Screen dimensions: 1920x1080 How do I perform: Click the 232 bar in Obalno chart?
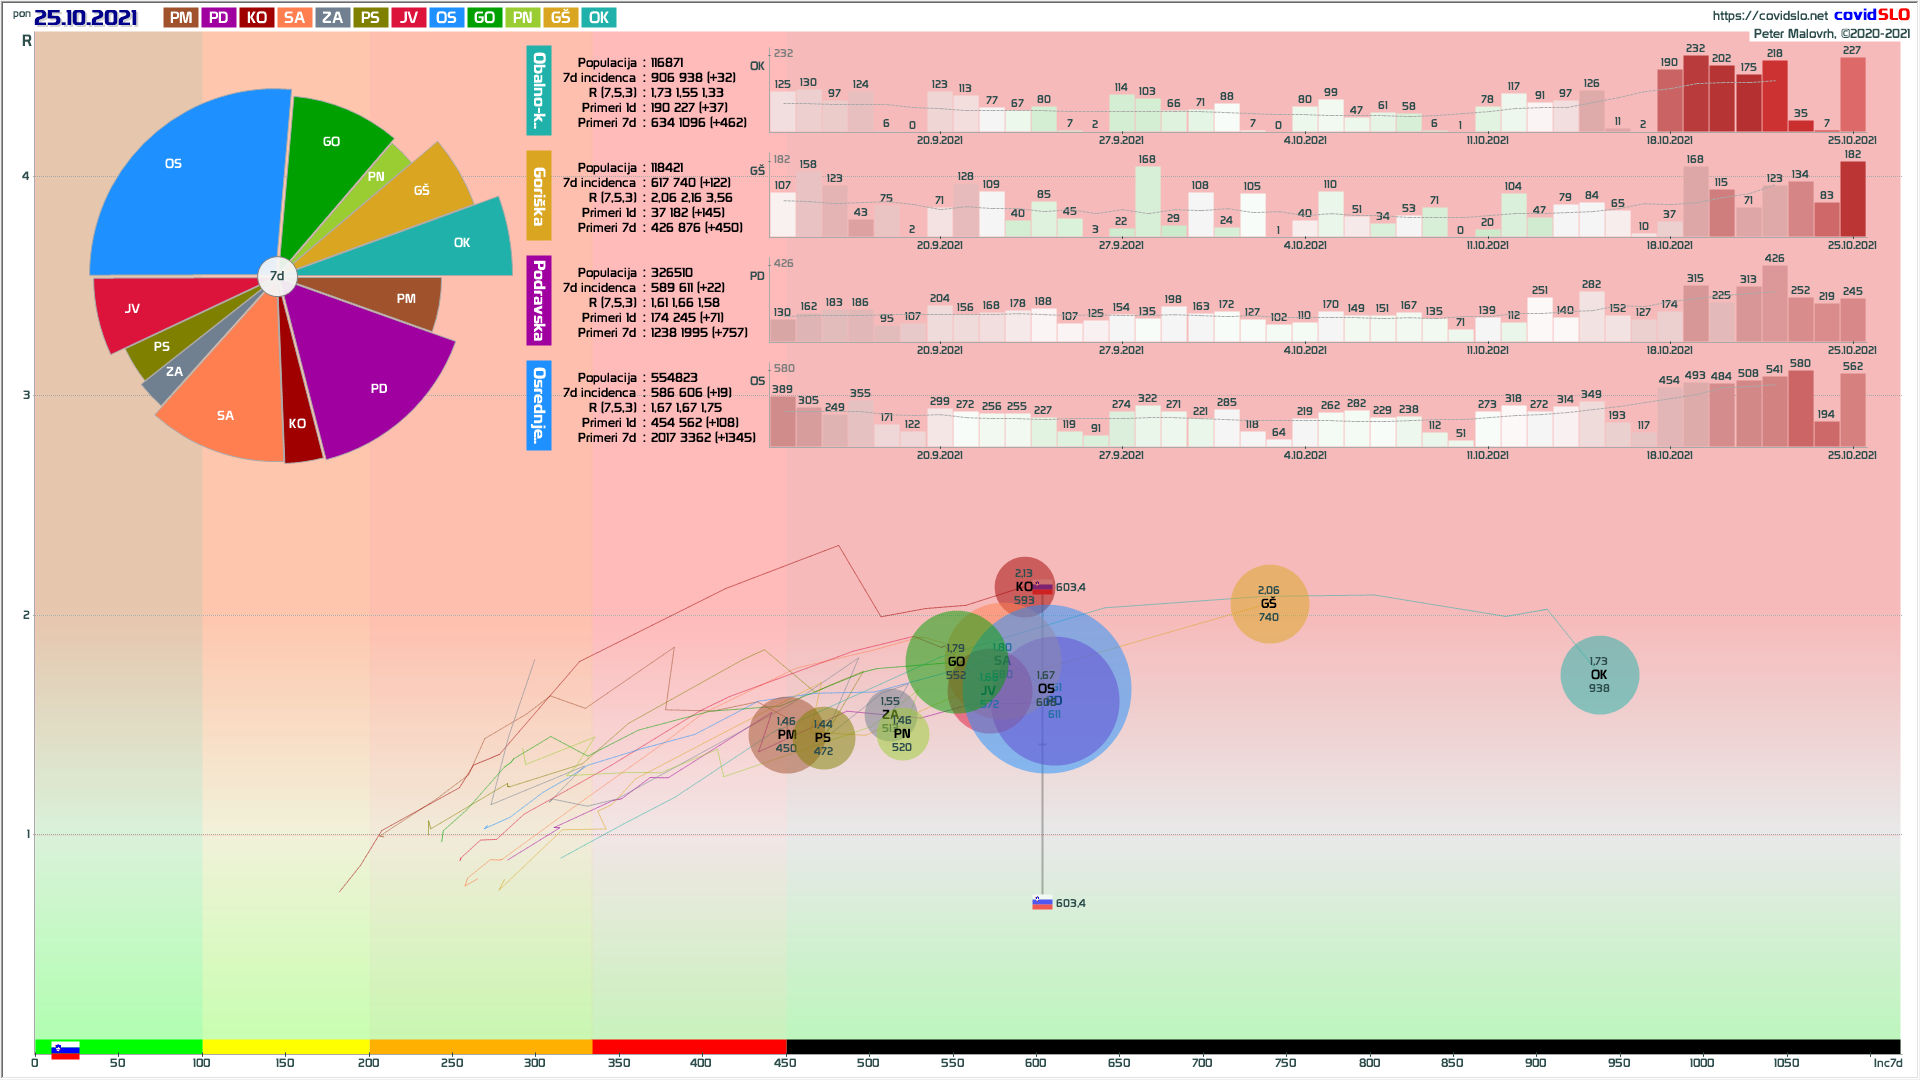(1695, 94)
